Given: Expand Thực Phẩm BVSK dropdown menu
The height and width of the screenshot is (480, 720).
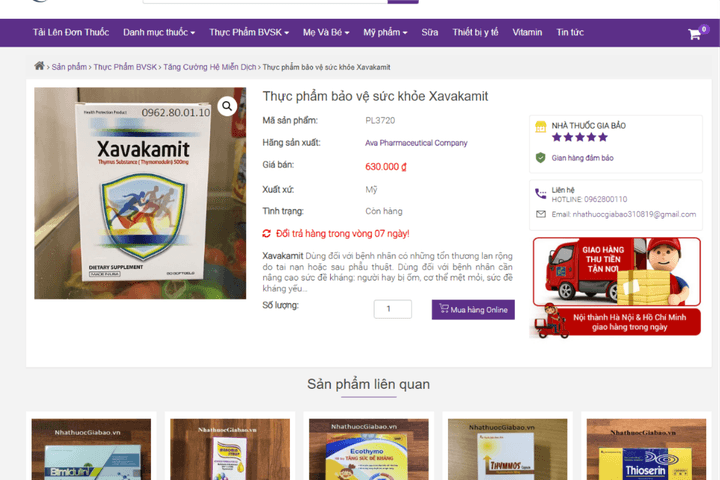Looking at the screenshot, I should (249, 33).
